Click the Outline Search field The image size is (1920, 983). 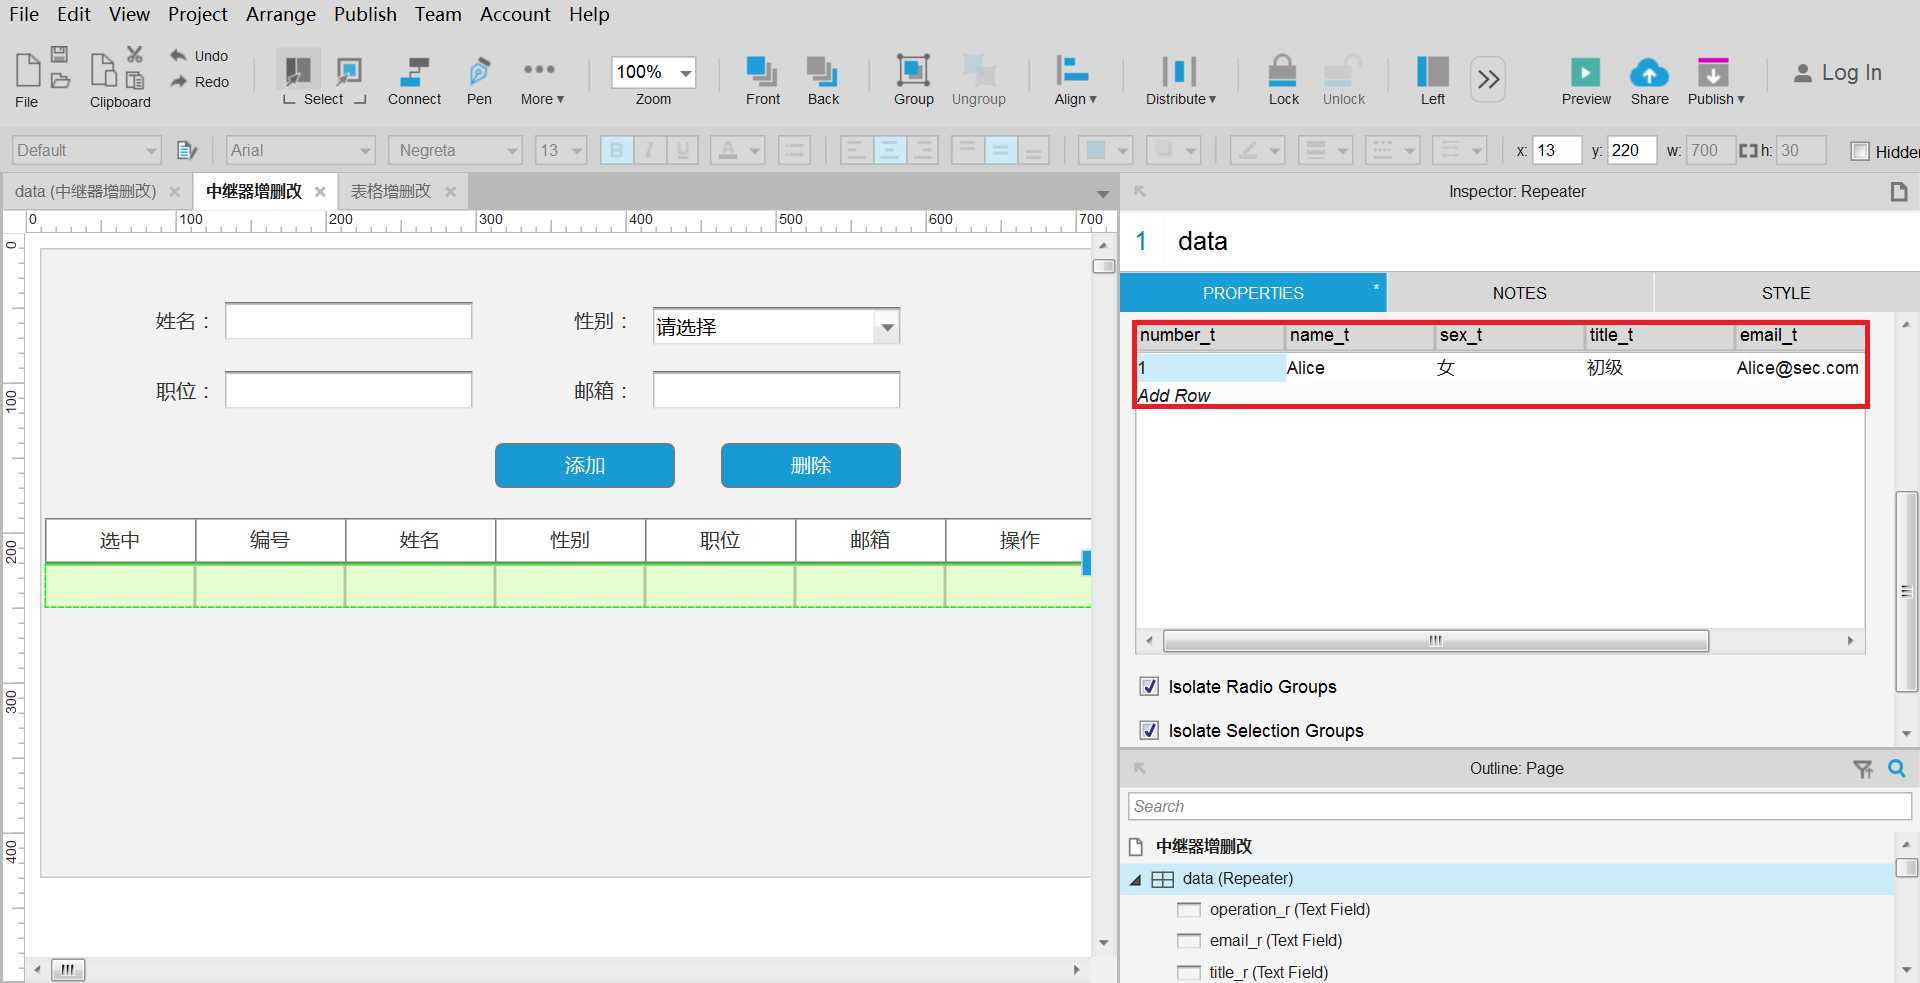(1519, 806)
